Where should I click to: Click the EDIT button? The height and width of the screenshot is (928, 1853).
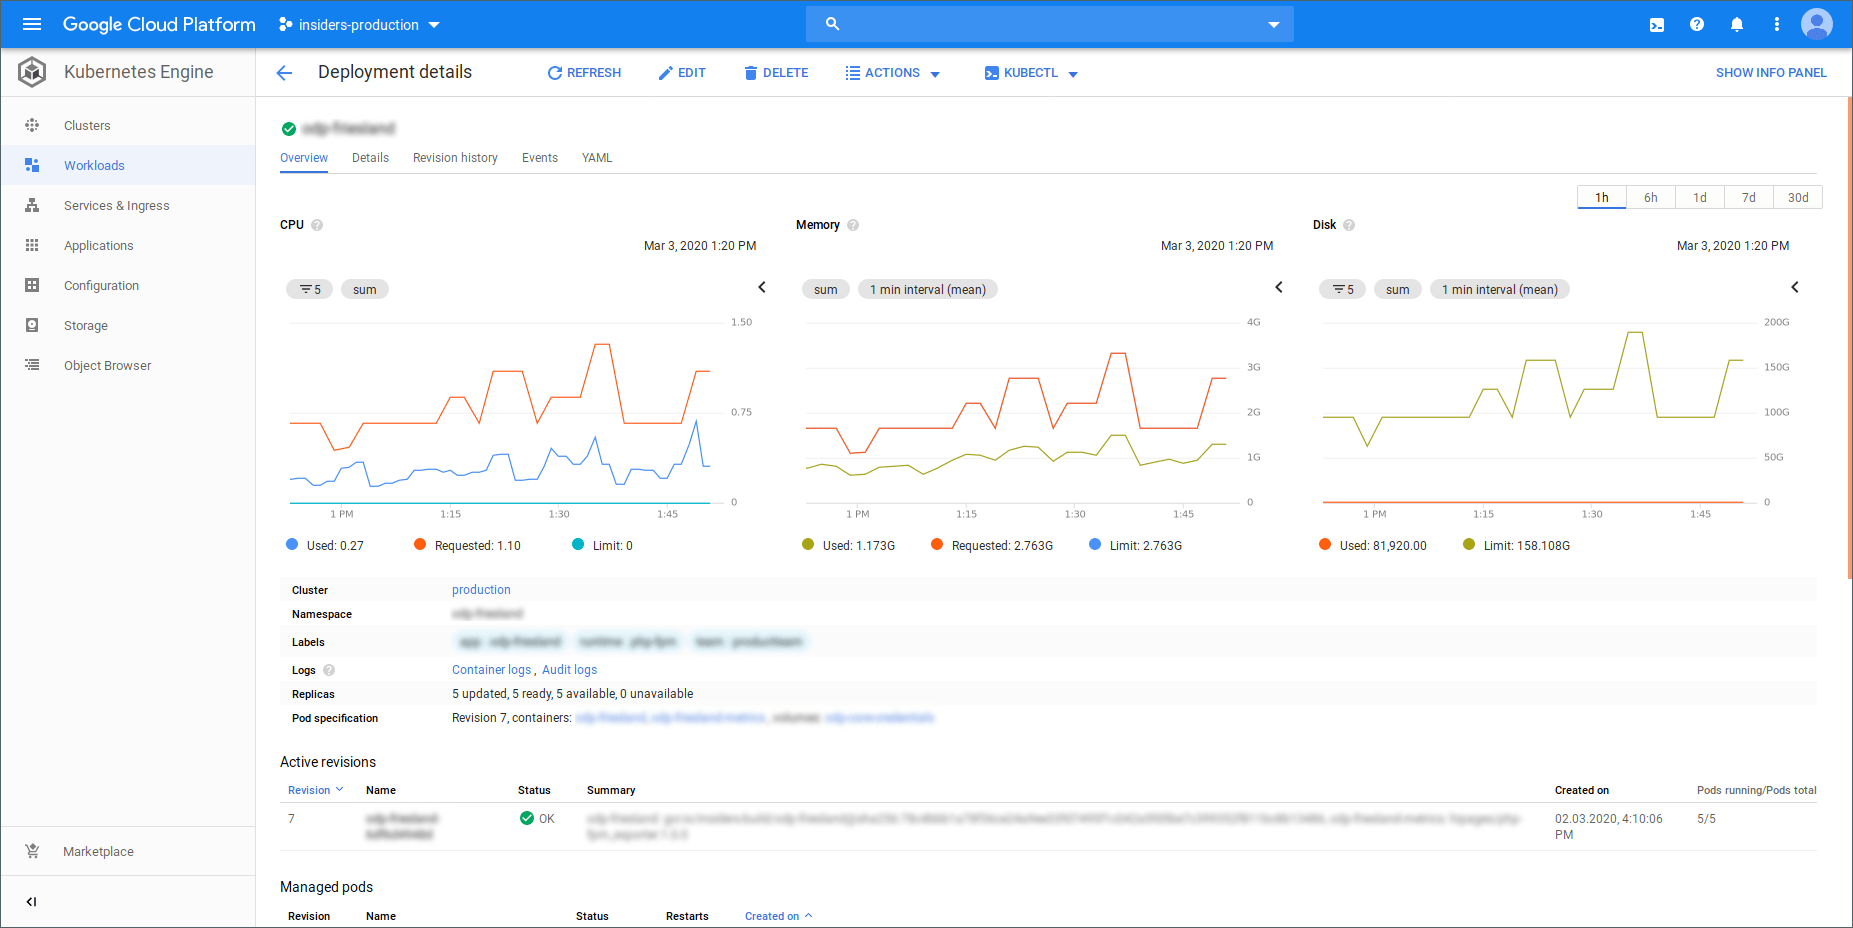pos(682,73)
